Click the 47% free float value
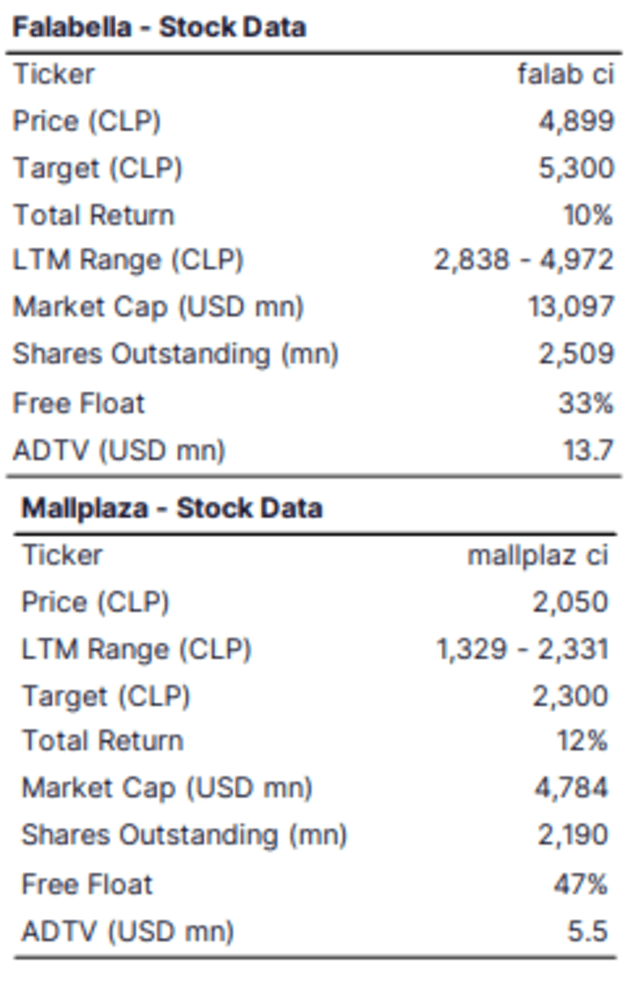Image resolution: width=640 pixels, height=983 pixels. (581, 884)
